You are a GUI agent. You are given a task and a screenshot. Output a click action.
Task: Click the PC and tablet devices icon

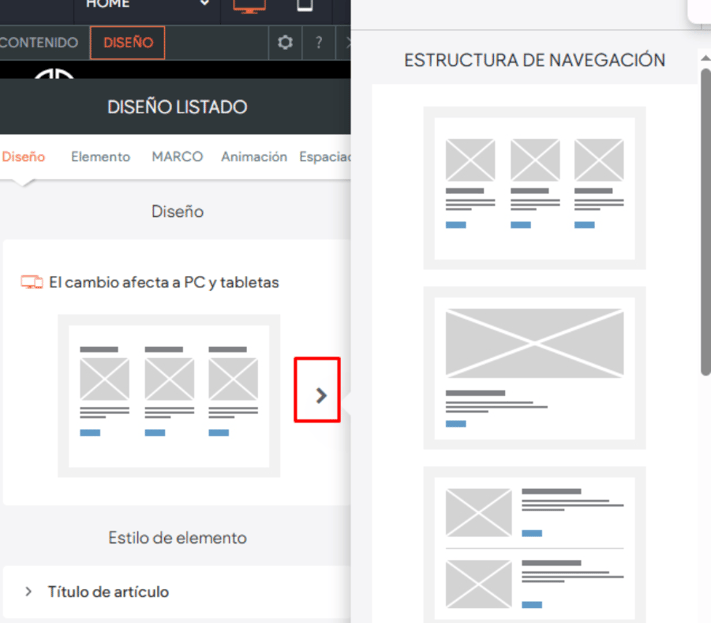[31, 283]
